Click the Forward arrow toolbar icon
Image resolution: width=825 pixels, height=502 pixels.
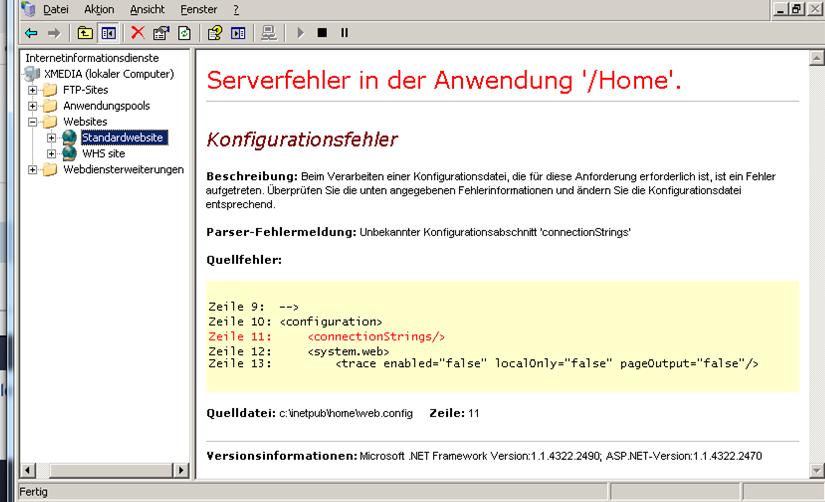54,33
